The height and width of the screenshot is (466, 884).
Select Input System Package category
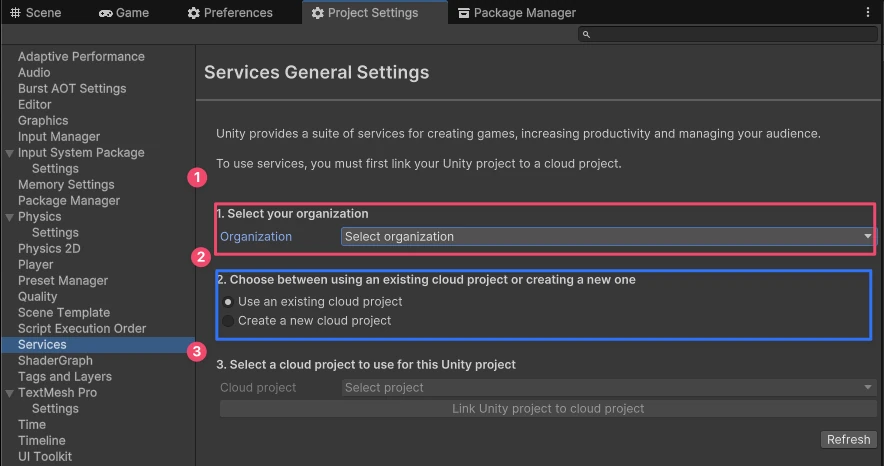[x=81, y=153]
